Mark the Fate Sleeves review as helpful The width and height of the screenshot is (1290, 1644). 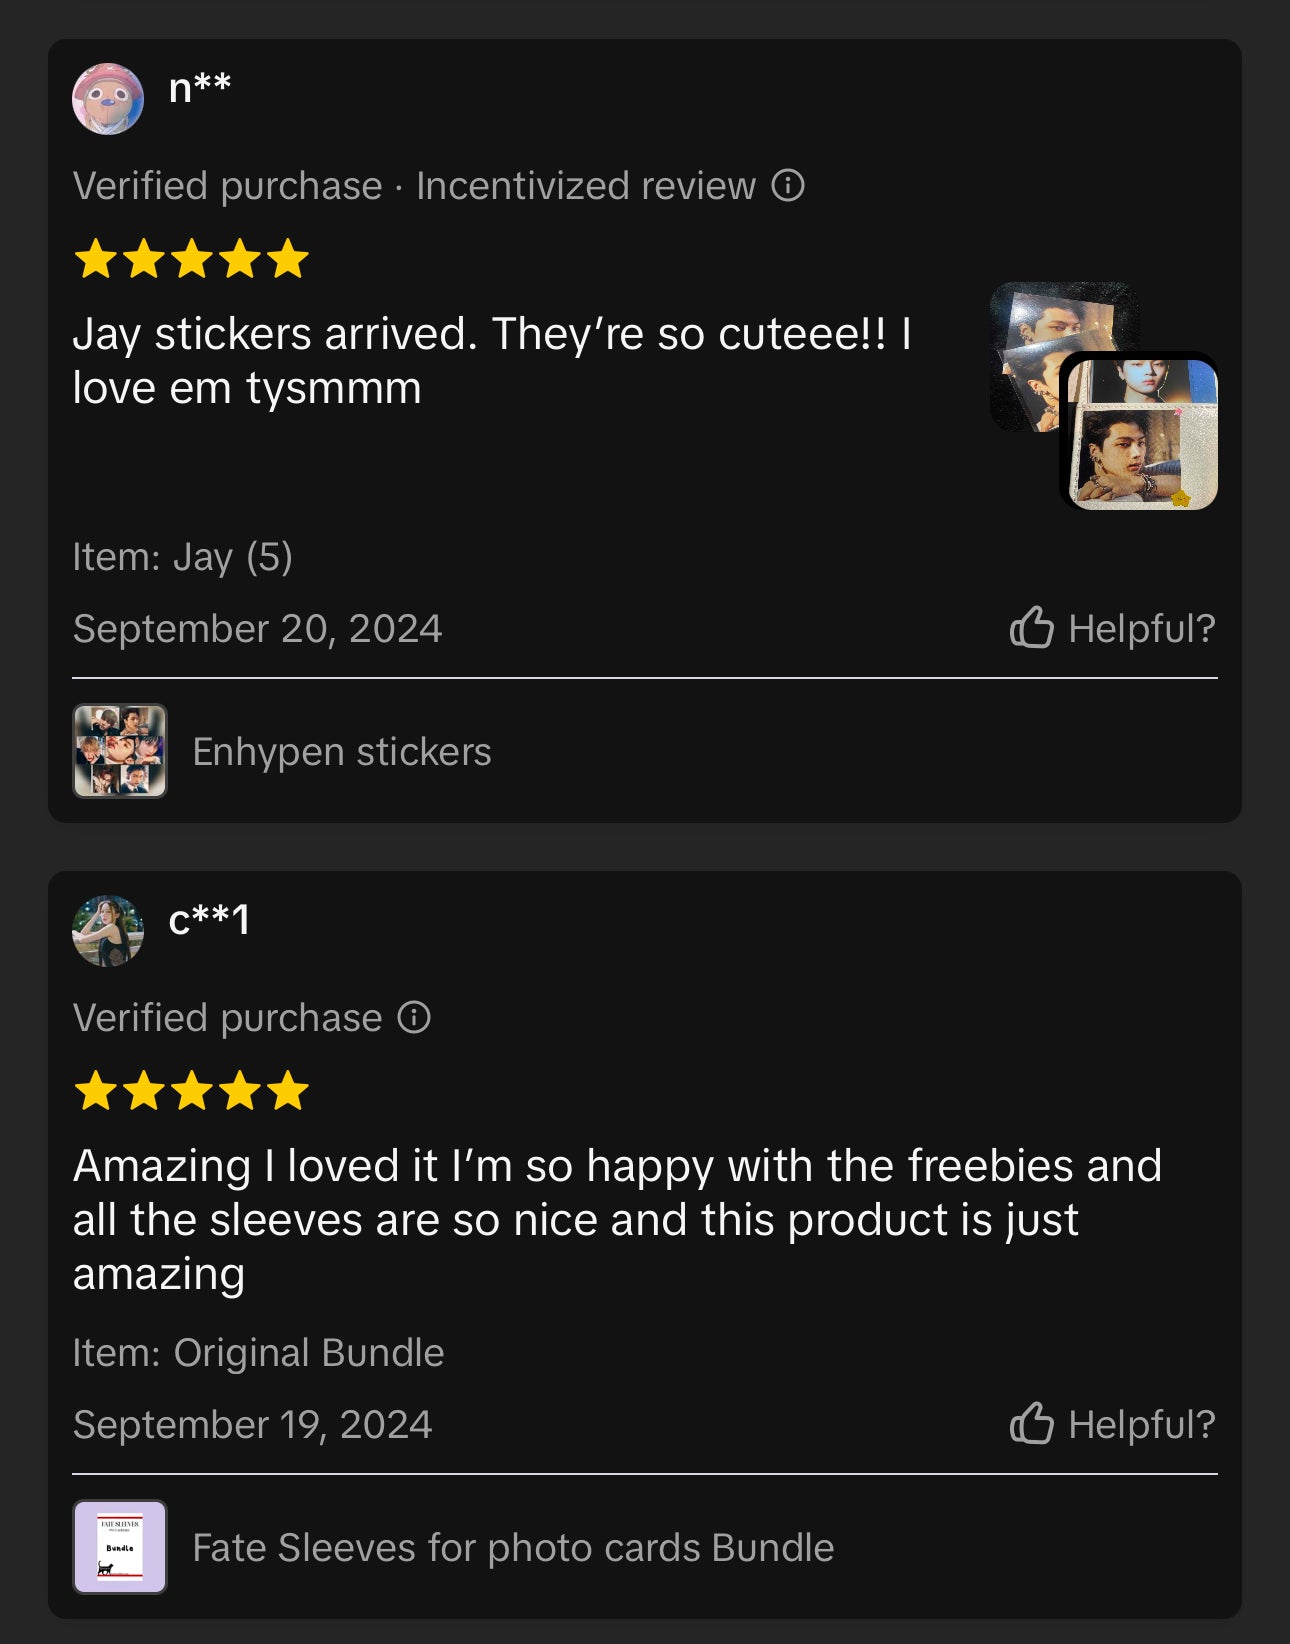(1112, 1424)
